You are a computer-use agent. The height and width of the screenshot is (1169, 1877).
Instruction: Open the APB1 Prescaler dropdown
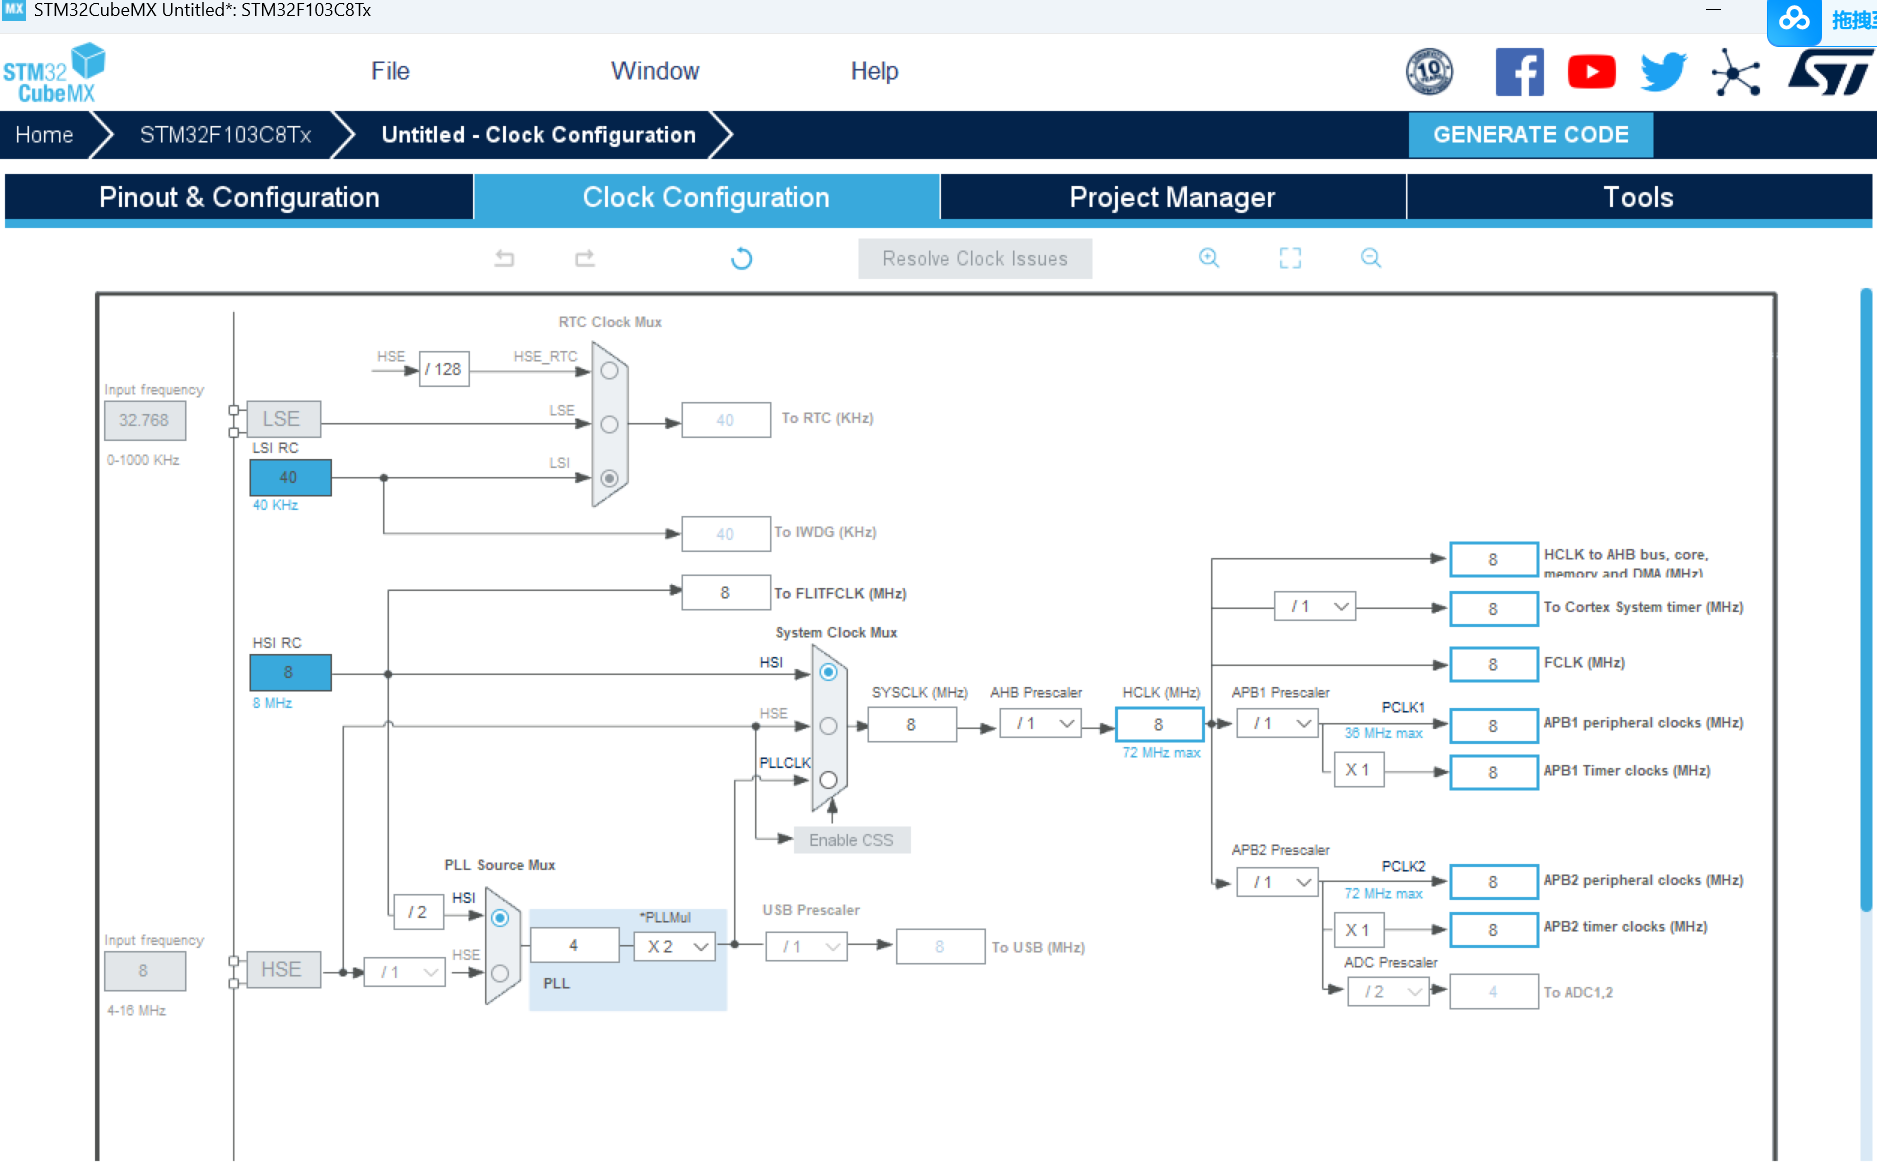[1278, 723]
